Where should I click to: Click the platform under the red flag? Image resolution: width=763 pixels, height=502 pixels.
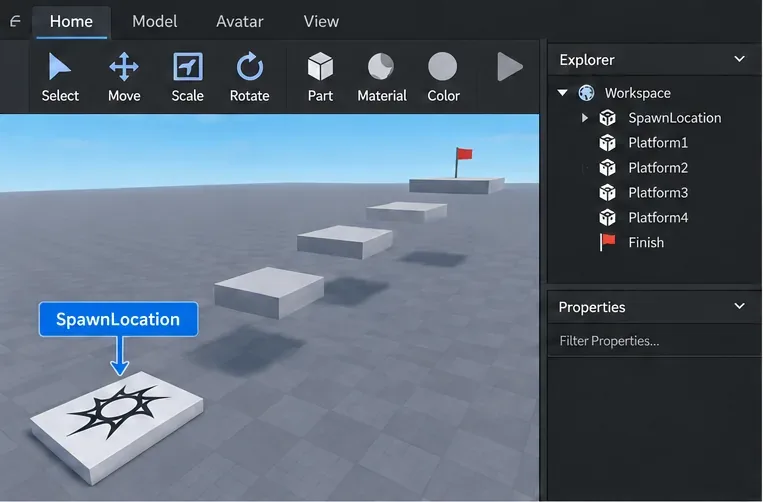pyautogui.click(x=456, y=185)
